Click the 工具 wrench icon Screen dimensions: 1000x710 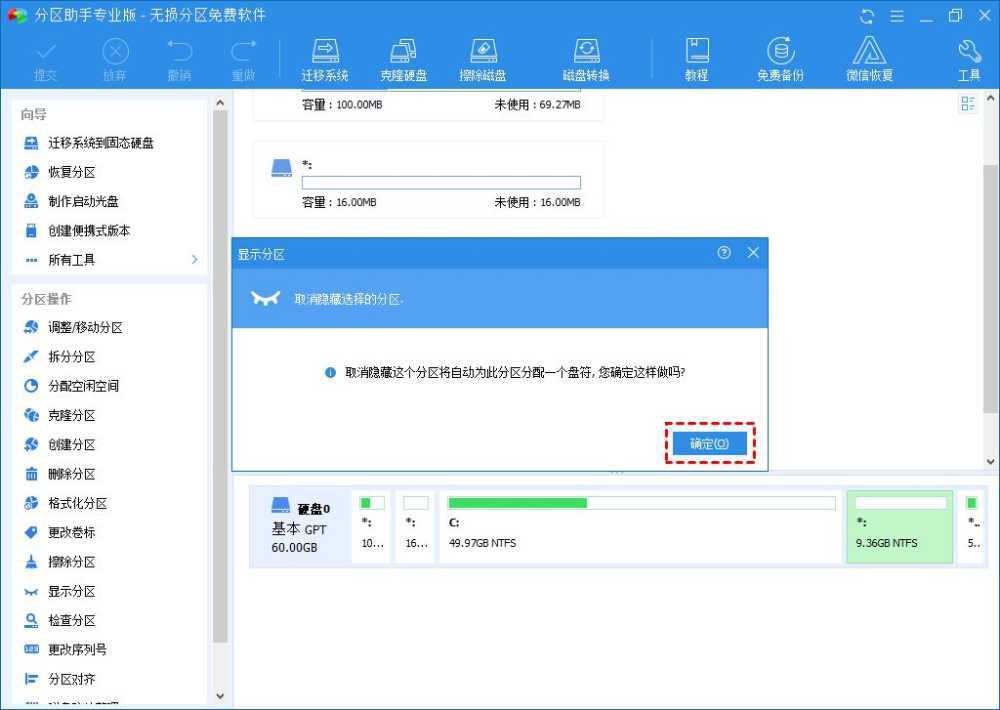point(967,57)
